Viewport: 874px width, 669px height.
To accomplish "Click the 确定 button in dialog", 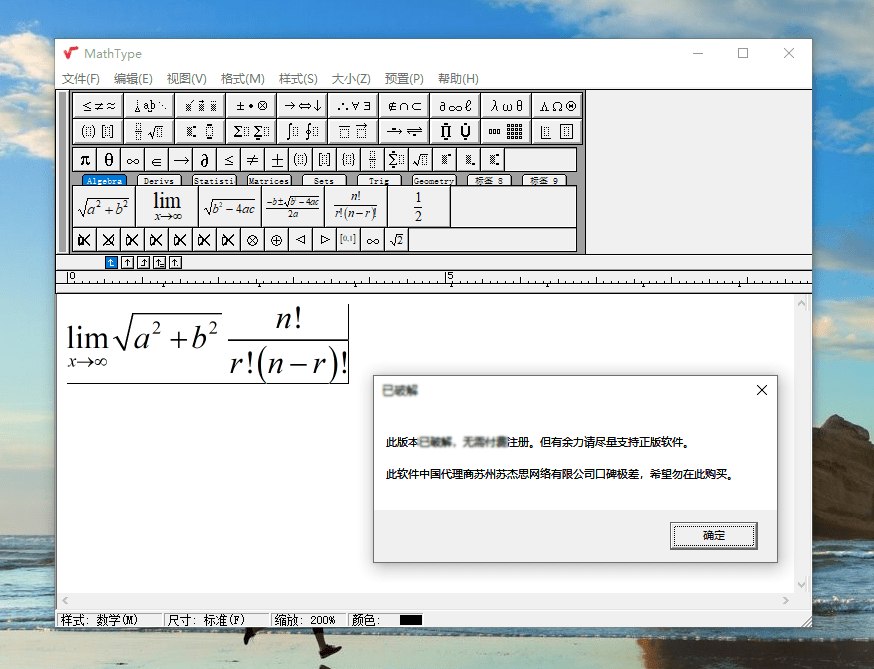I will click(x=713, y=536).
